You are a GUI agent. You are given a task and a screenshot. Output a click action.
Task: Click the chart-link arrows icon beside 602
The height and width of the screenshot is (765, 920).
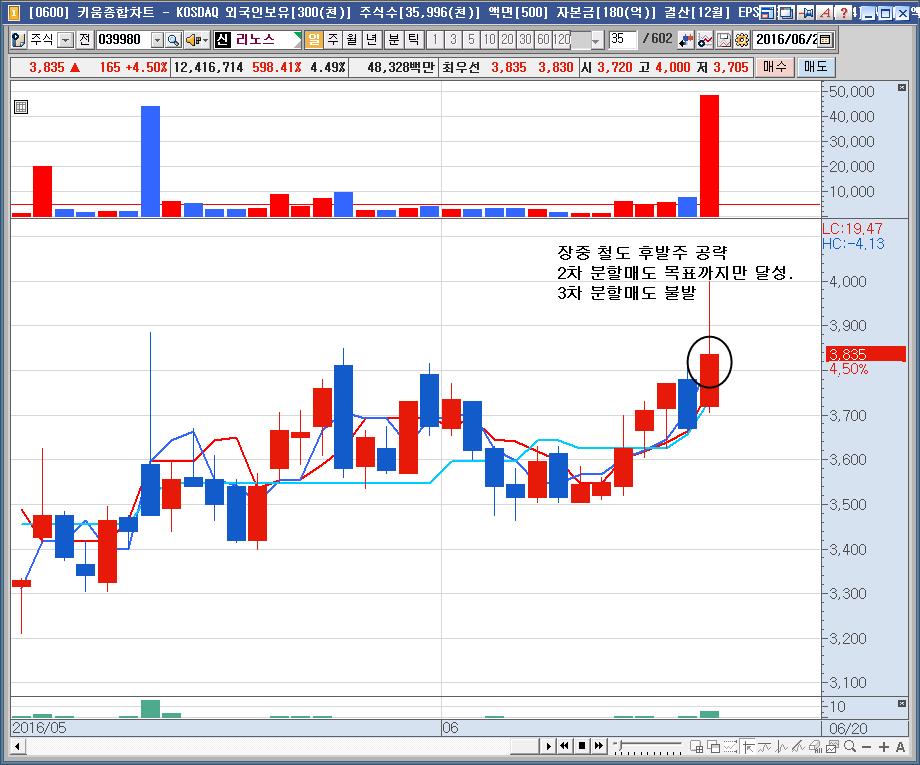686,40
